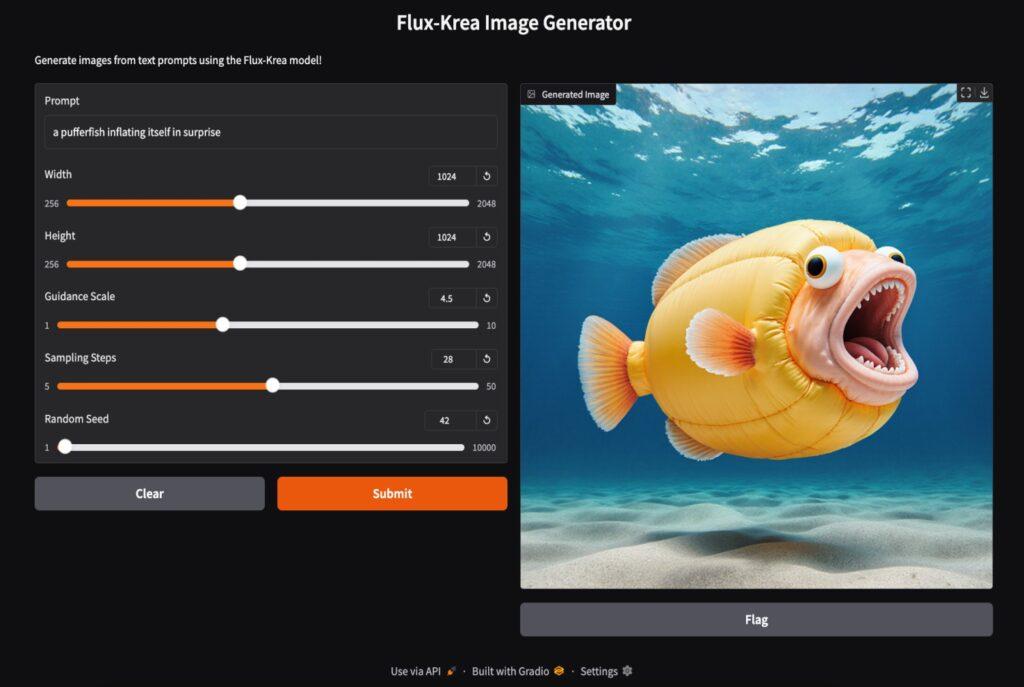Image resolution: width=1024 pixels, height=687 pixels.
Task: Click the API rocket icon
Action: pos(451,671)
